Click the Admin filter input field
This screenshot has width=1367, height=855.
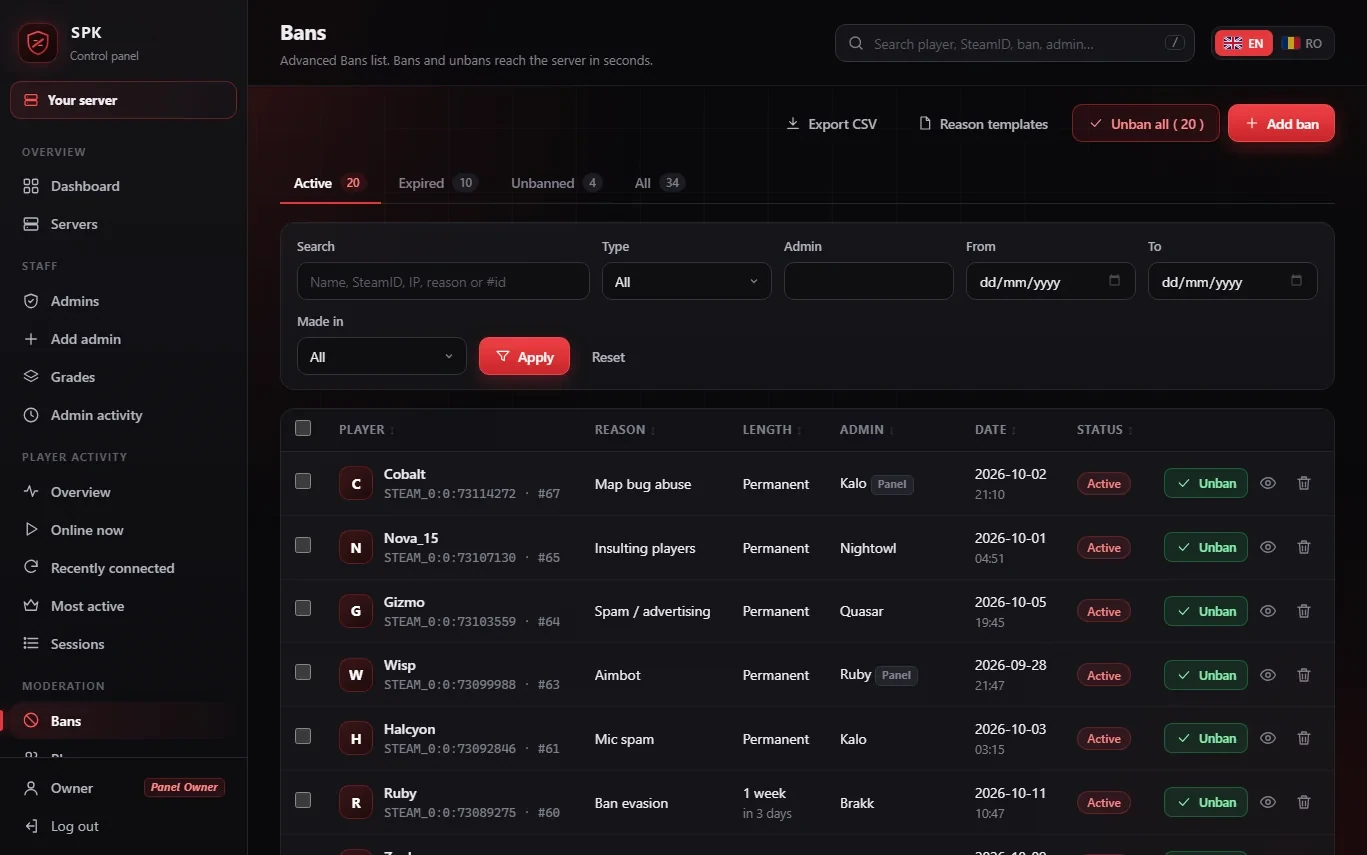tap(869, 281)
